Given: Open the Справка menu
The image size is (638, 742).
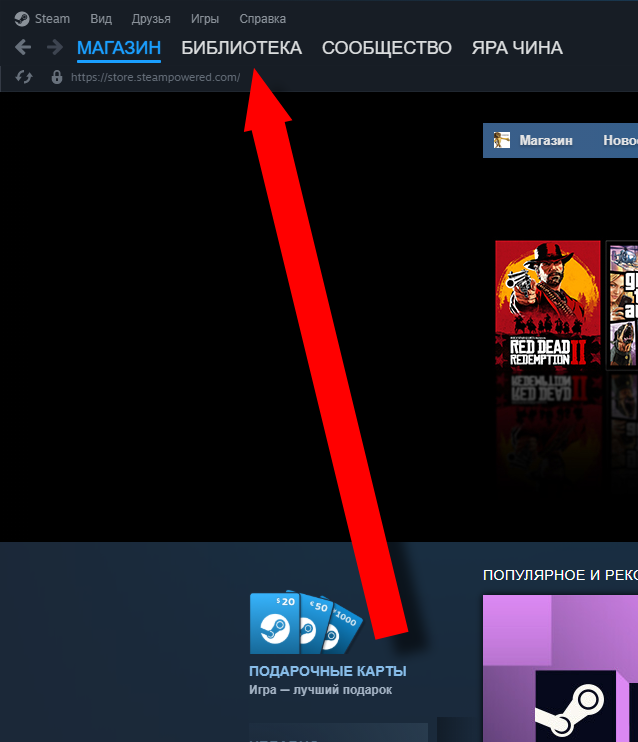Looking at the screenshot, I should [263, 19].
